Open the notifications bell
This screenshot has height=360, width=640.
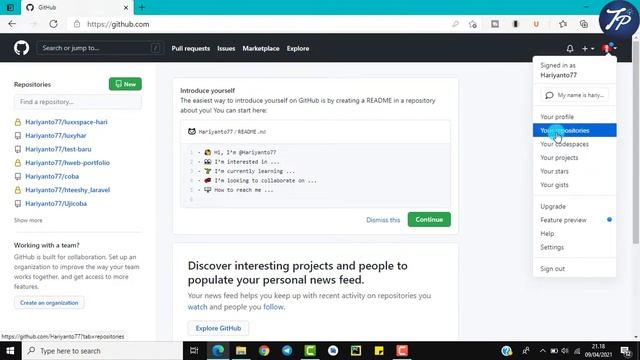click(x=570, y=49)
